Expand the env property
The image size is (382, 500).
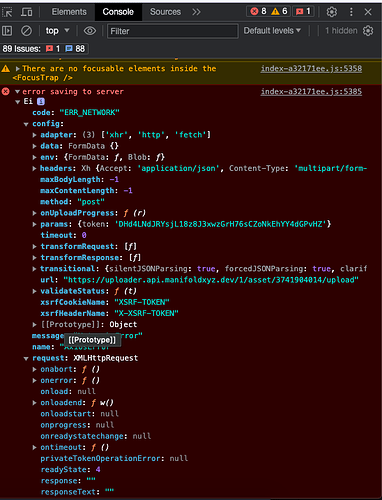34,157
